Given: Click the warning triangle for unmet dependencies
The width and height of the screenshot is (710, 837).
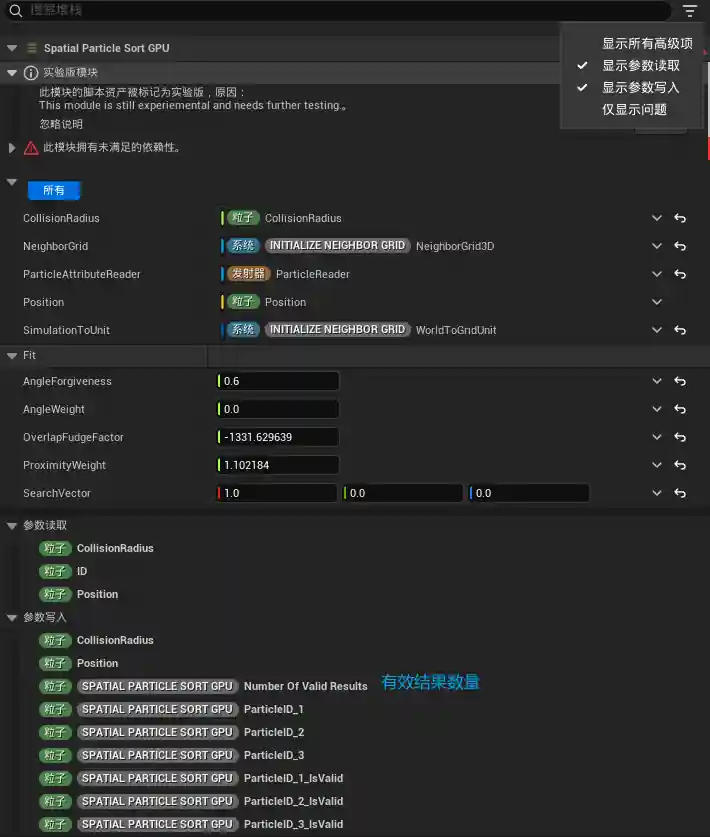Looking at the screenshot, I should tap(31, 148).
